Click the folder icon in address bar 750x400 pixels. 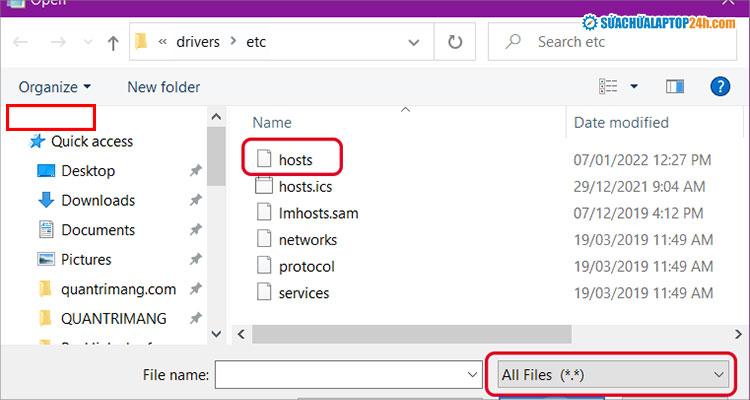(141, 42)
